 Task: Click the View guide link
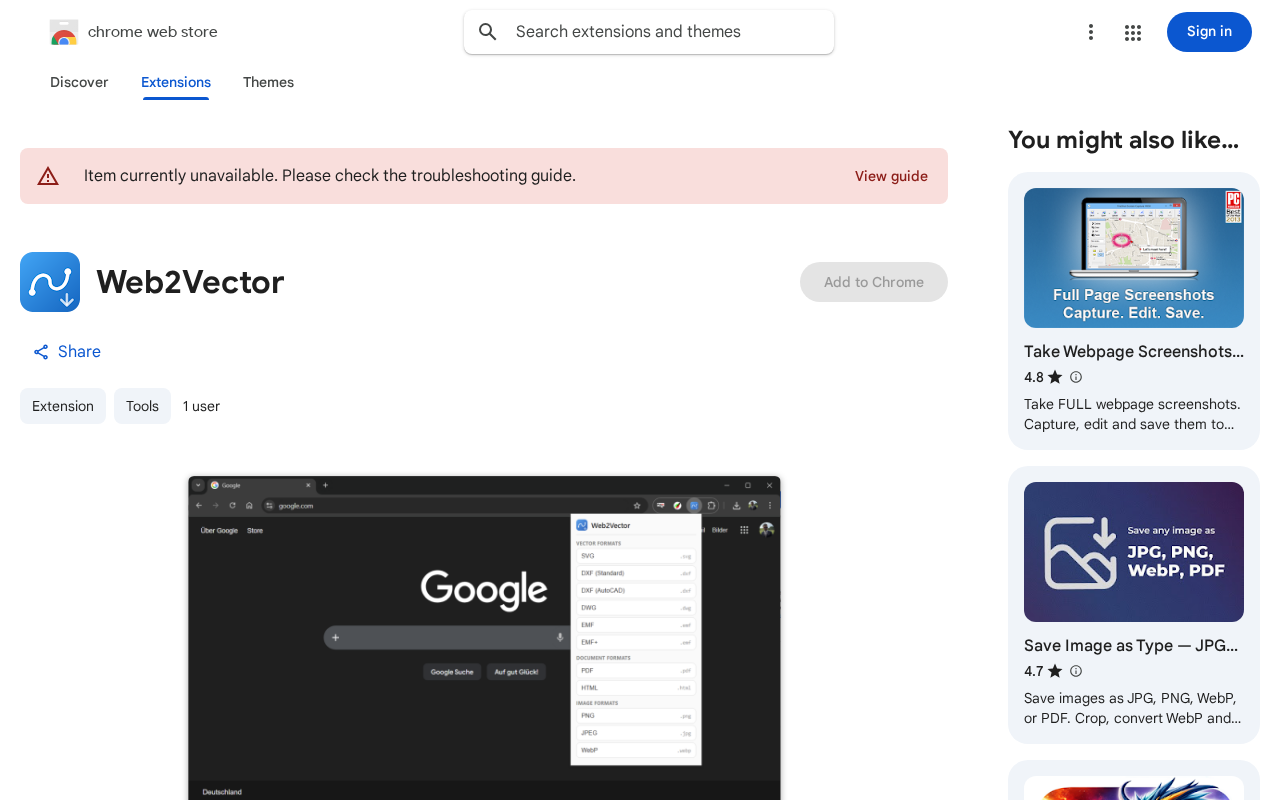pyautogui.click(x=891, y=176)
